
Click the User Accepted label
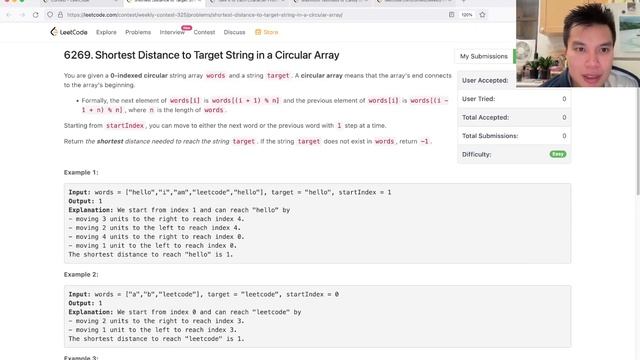(x=485, y=80)
